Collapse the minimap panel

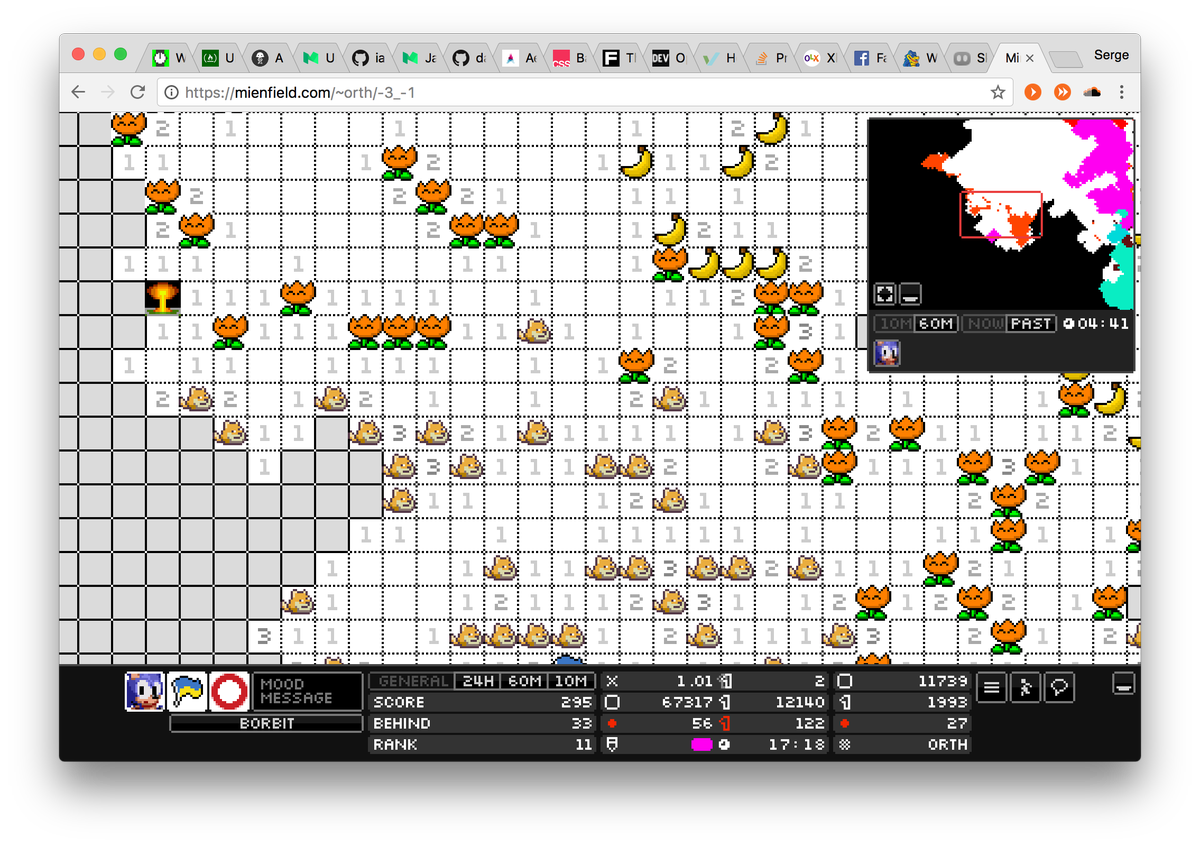[x=909, y=294]
